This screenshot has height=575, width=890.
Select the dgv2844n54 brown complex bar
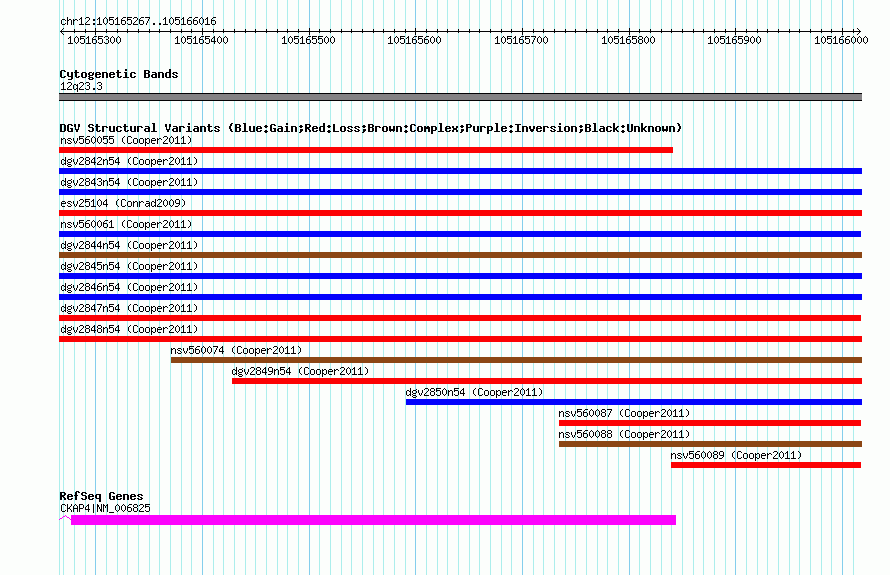(460, 255)
